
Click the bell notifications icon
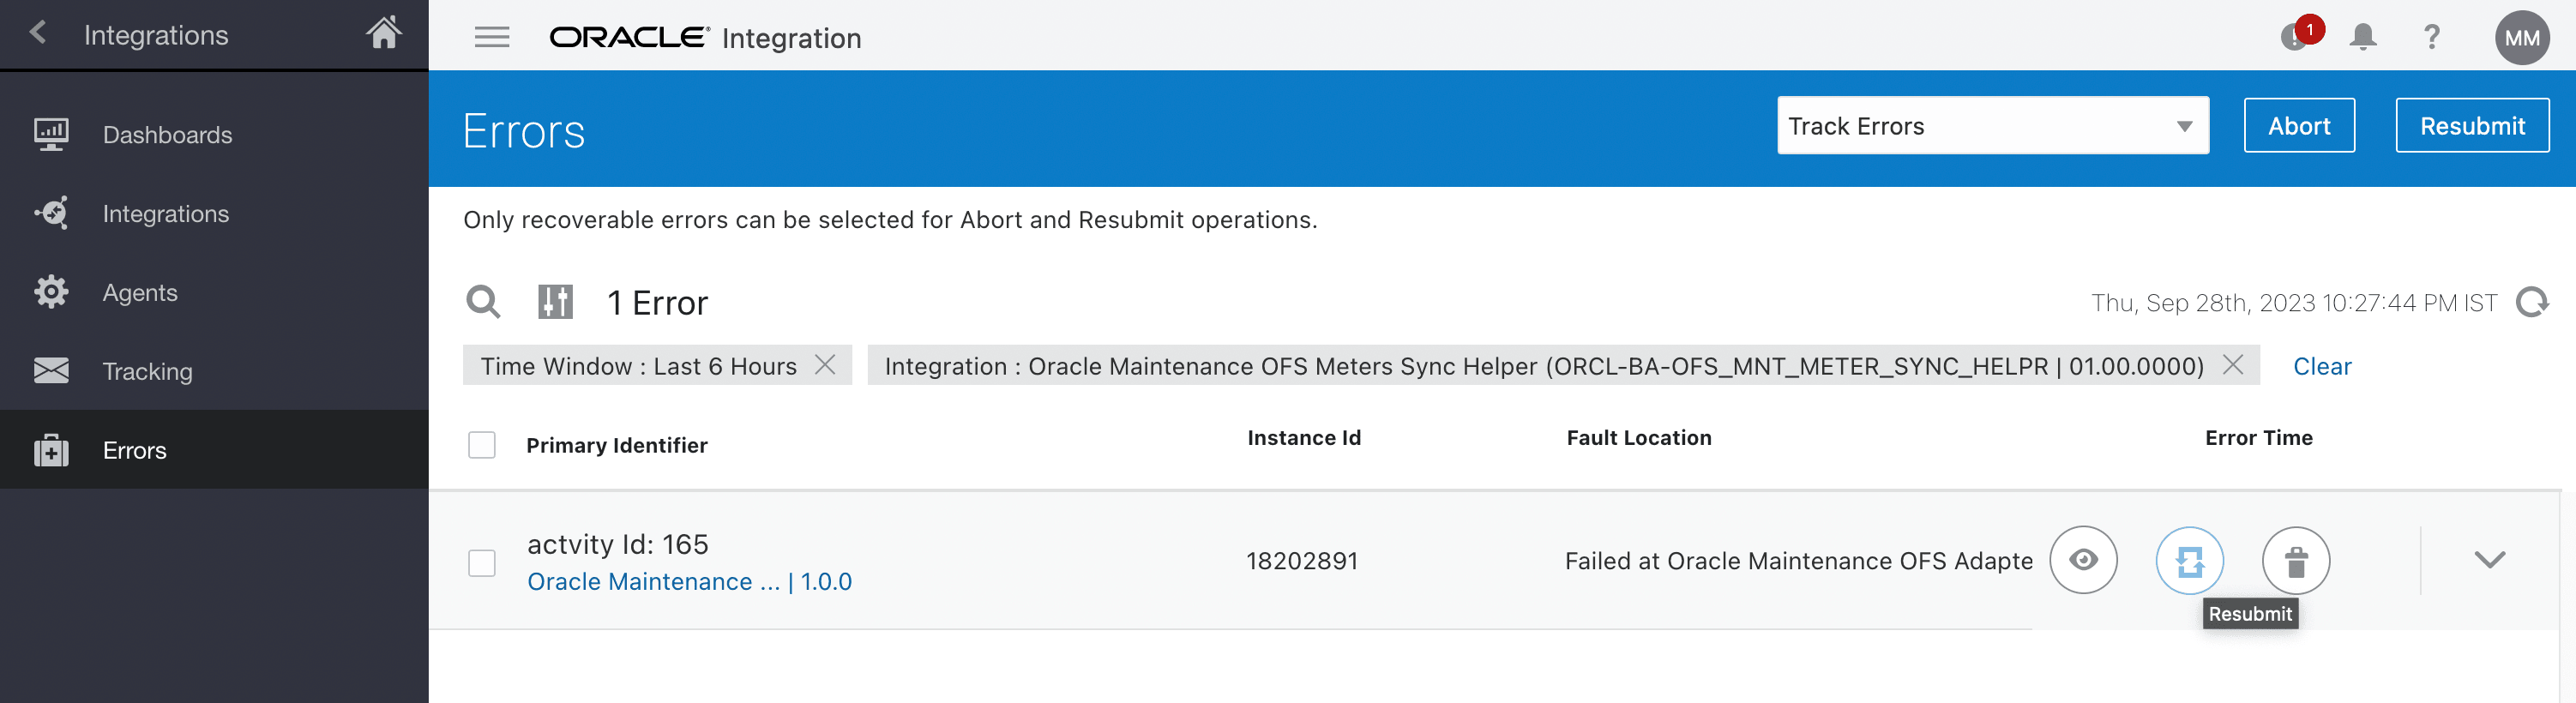(x=2363, y=38)
